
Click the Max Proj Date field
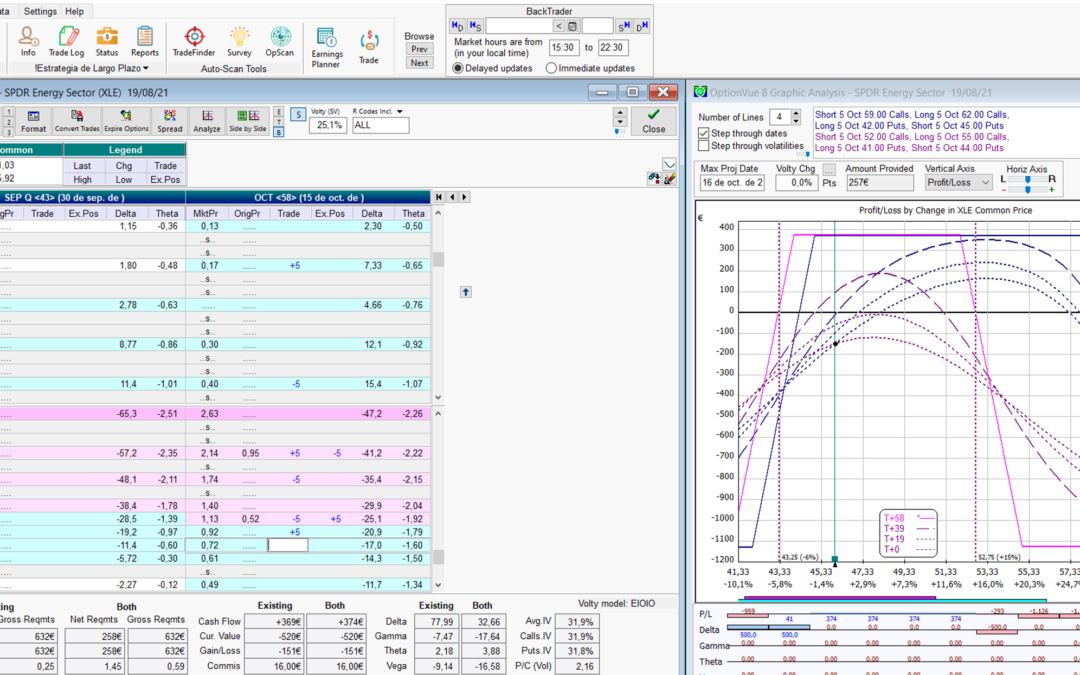(x=732, y=183)
